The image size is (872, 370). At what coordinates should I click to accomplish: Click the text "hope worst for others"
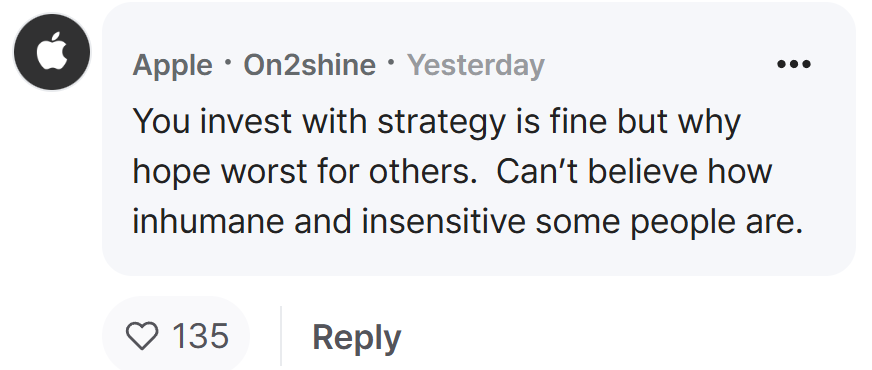tap(301, 172)
